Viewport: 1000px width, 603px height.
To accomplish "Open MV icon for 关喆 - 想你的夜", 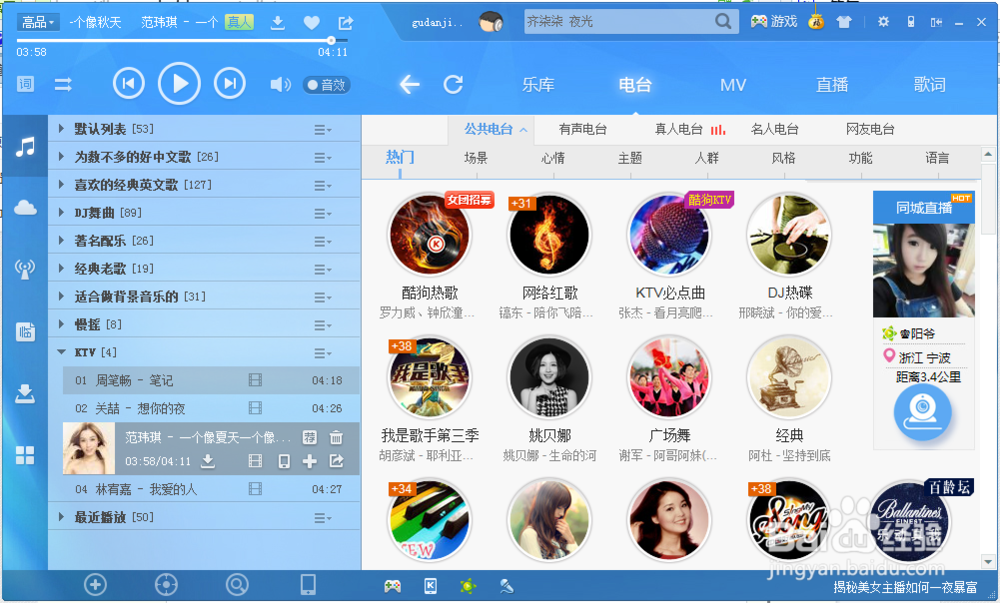I will (x=255, y=408).
